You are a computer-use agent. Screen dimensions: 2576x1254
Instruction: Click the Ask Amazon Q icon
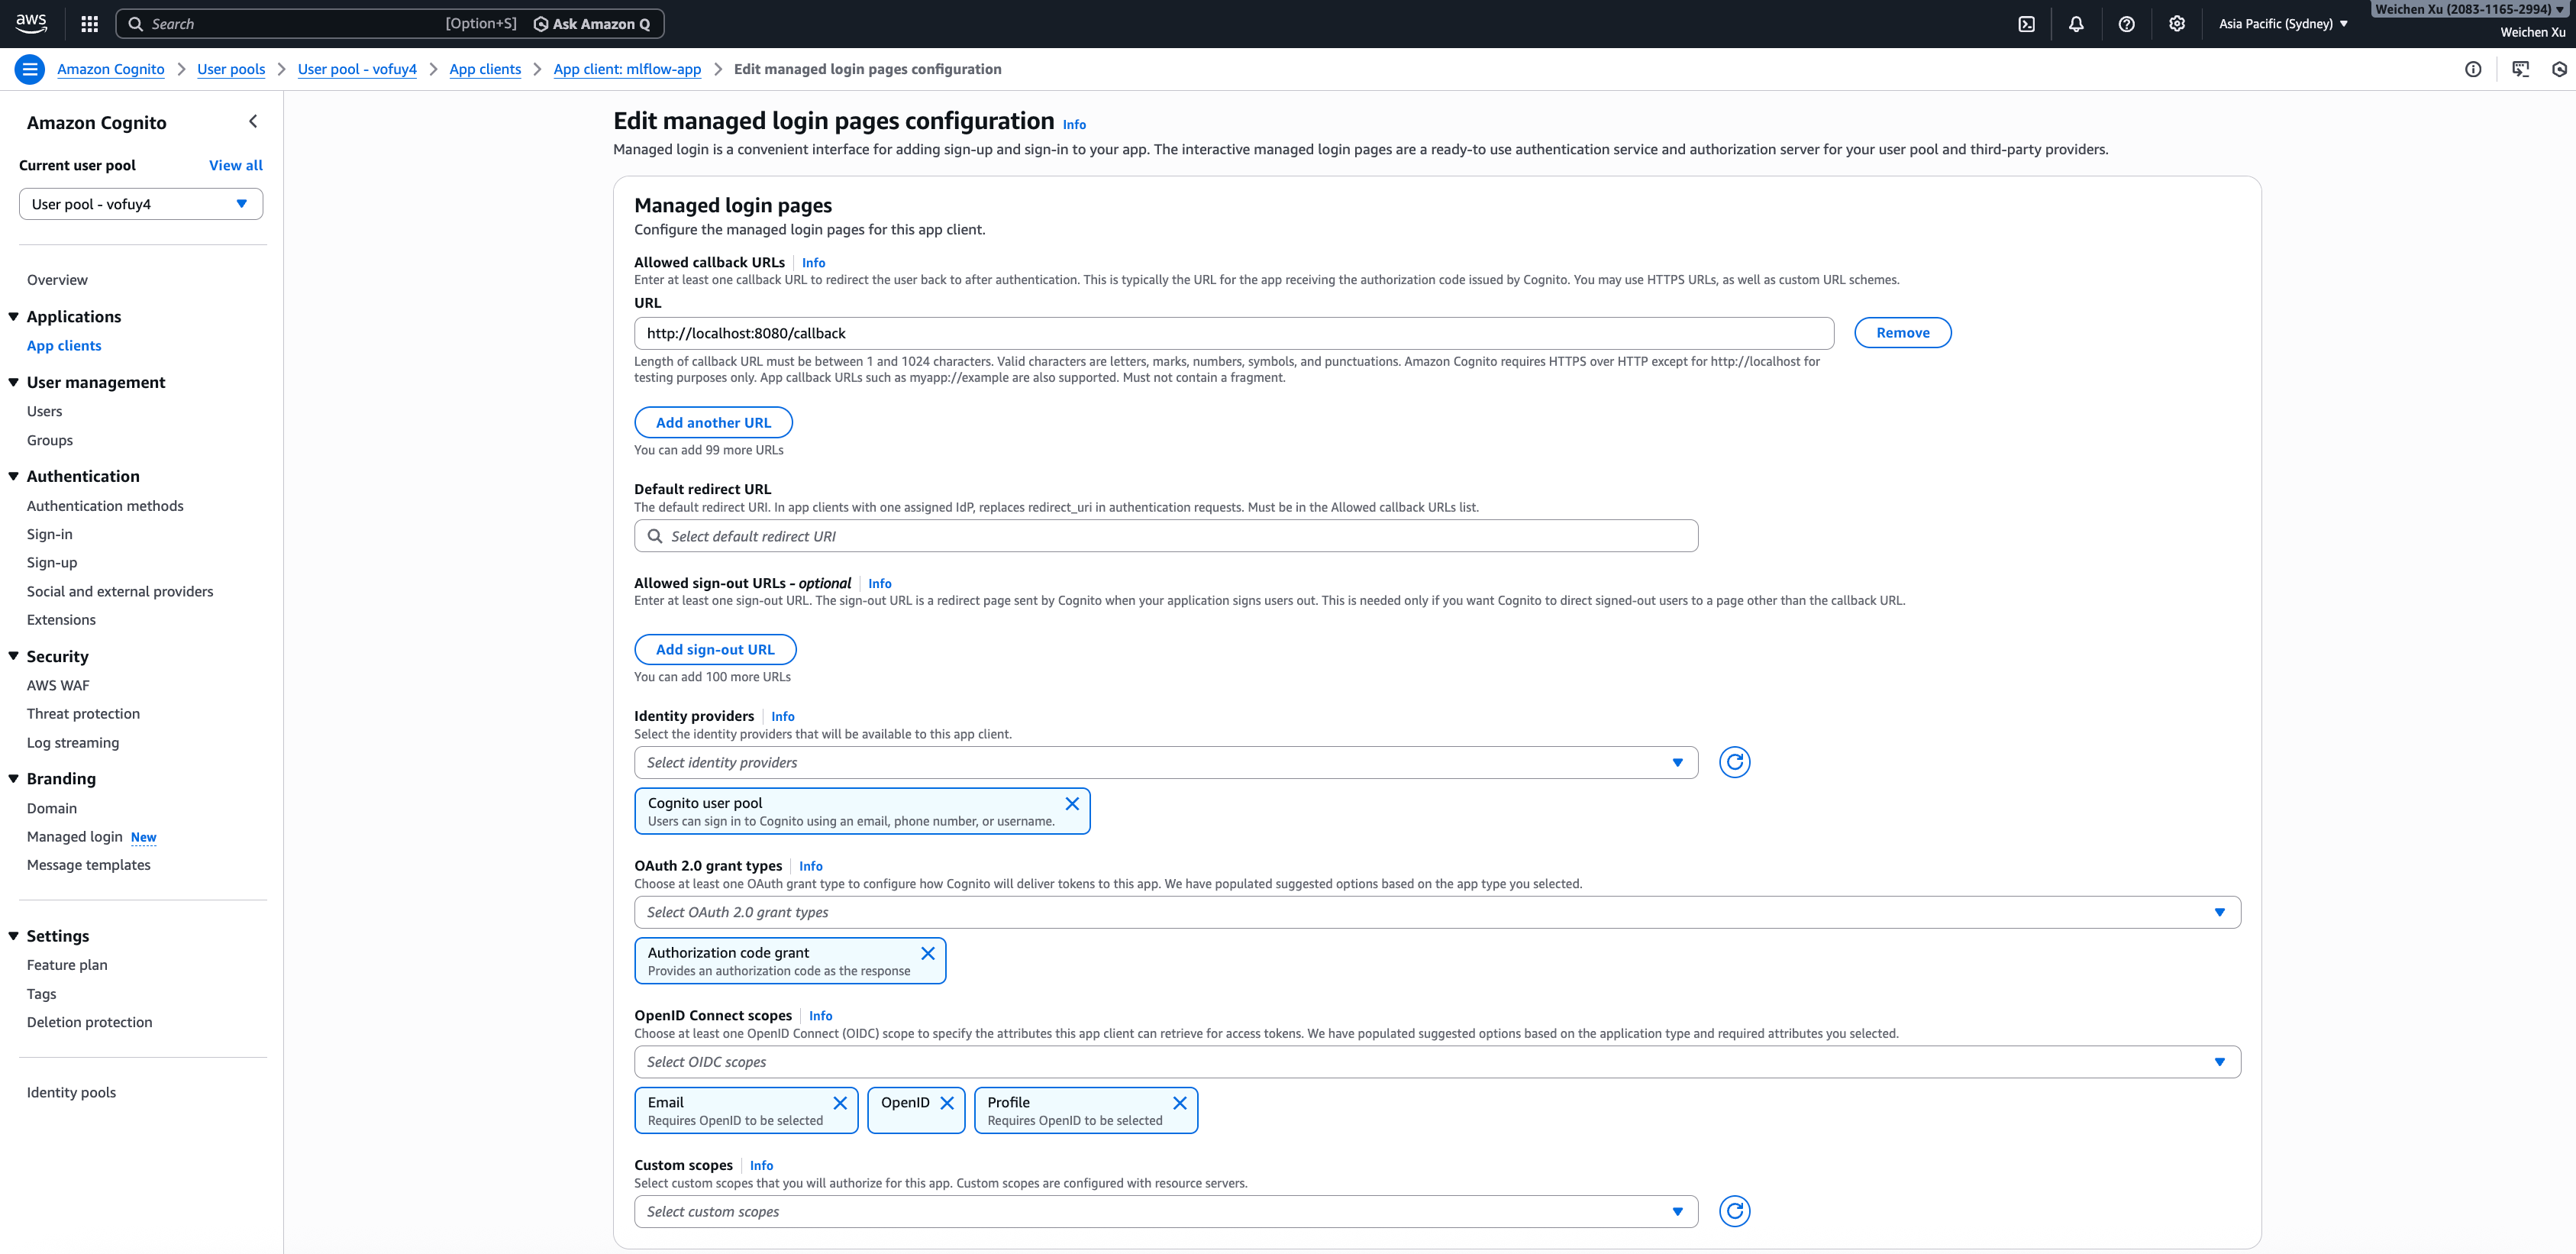point(540,23)
